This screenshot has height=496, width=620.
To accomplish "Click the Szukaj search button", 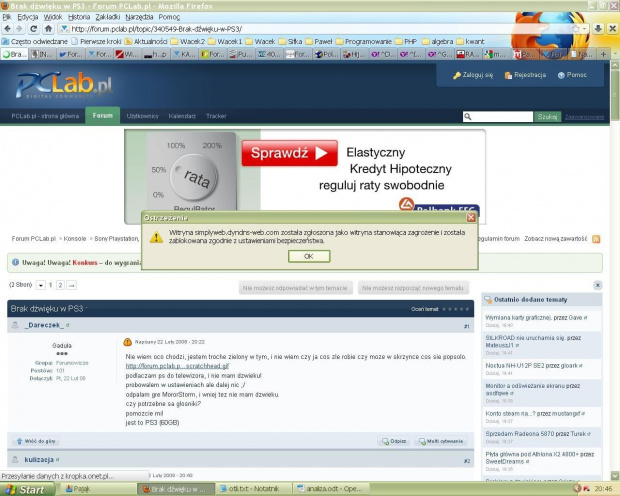I will [548, 116].
